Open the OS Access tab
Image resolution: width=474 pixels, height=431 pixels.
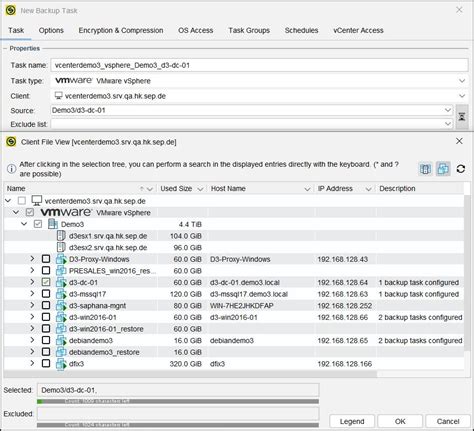(195, 30)
